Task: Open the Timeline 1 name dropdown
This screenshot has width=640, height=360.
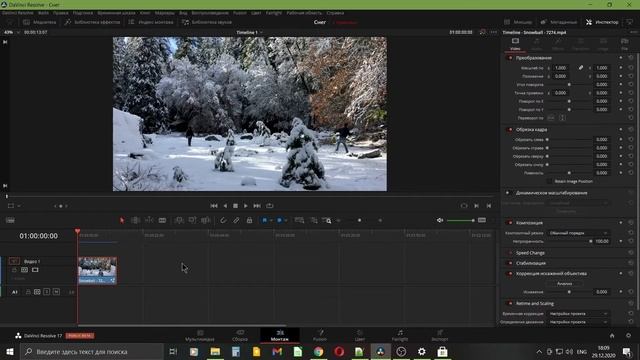Action: pyautogui.click(x=261, y=32)
